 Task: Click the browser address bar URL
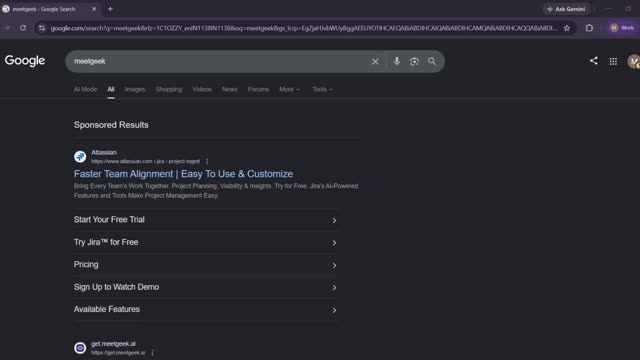pyautogui.click(x=303, y=28)
